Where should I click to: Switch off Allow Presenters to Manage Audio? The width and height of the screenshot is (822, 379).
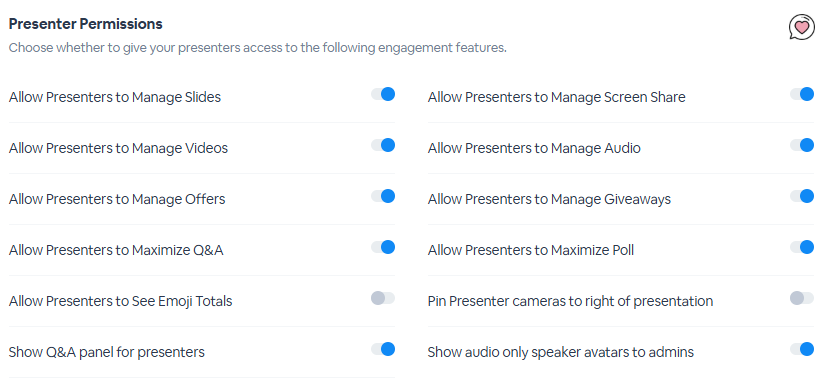[802, 145]
